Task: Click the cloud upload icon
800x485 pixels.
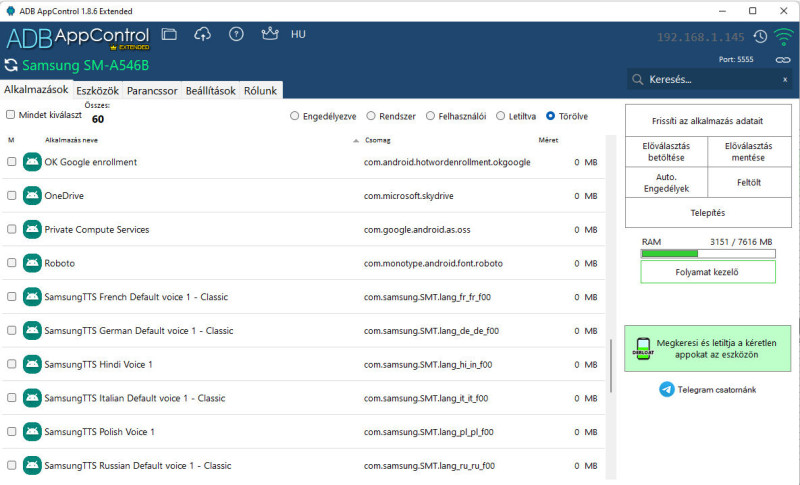Action: pos(203,34)
